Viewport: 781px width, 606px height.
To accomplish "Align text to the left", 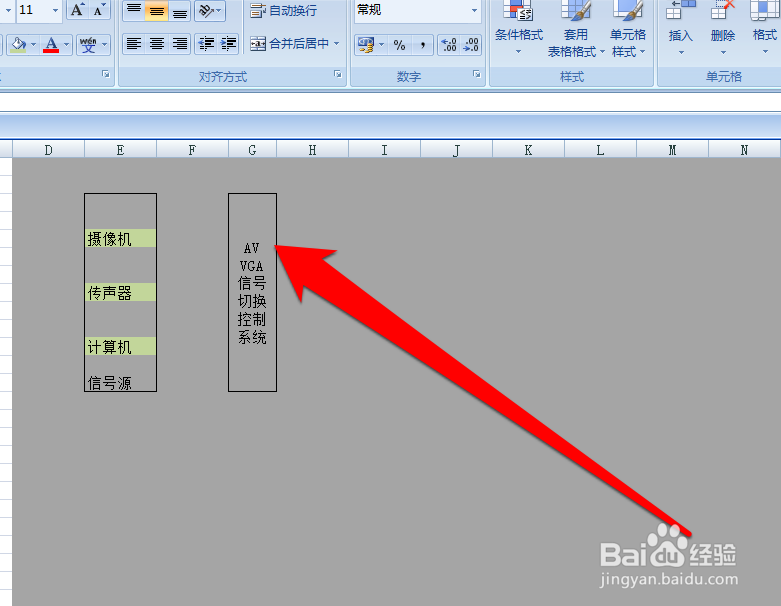I will (133, 44).
